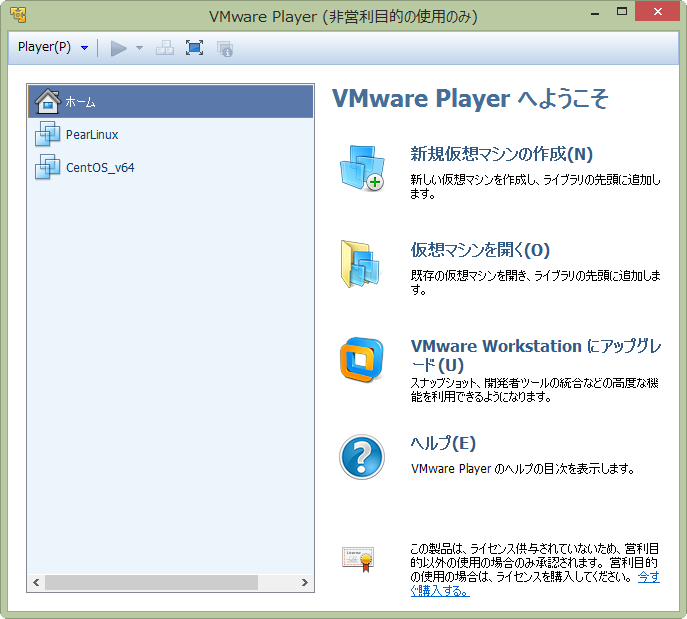The image size is (687, 619).
Task: Click the VMware Player title bar icon
Action: click(18, 15)
